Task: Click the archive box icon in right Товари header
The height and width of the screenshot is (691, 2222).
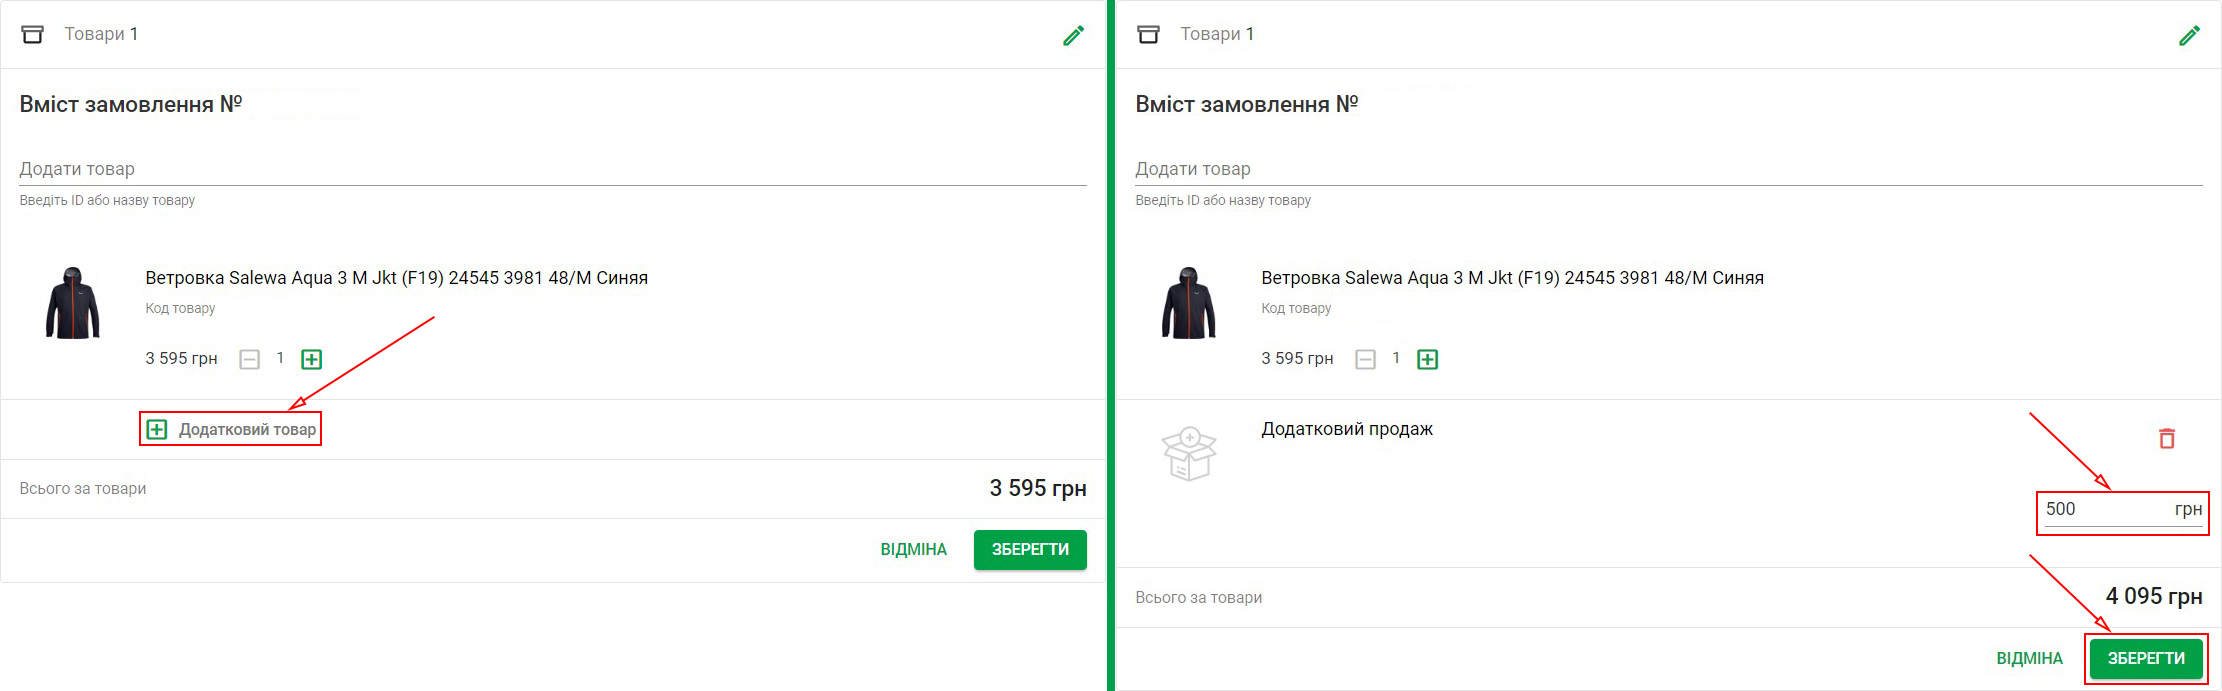Action: pyautogui.click(x=1149, y=34)
